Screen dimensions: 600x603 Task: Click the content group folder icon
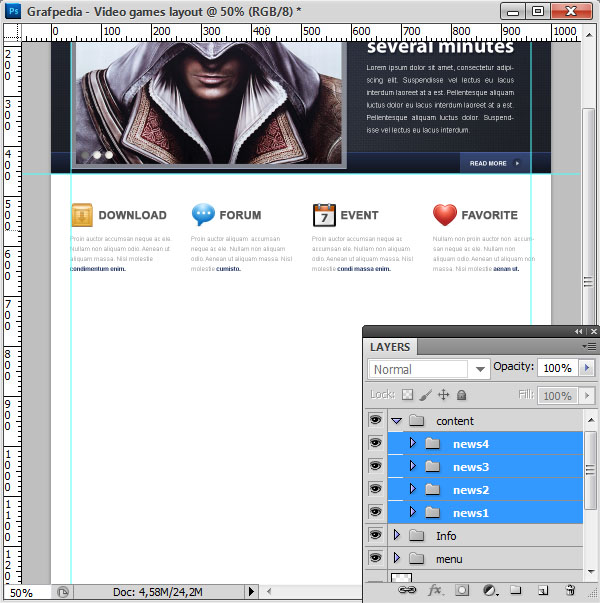click(x=417, y=421)
